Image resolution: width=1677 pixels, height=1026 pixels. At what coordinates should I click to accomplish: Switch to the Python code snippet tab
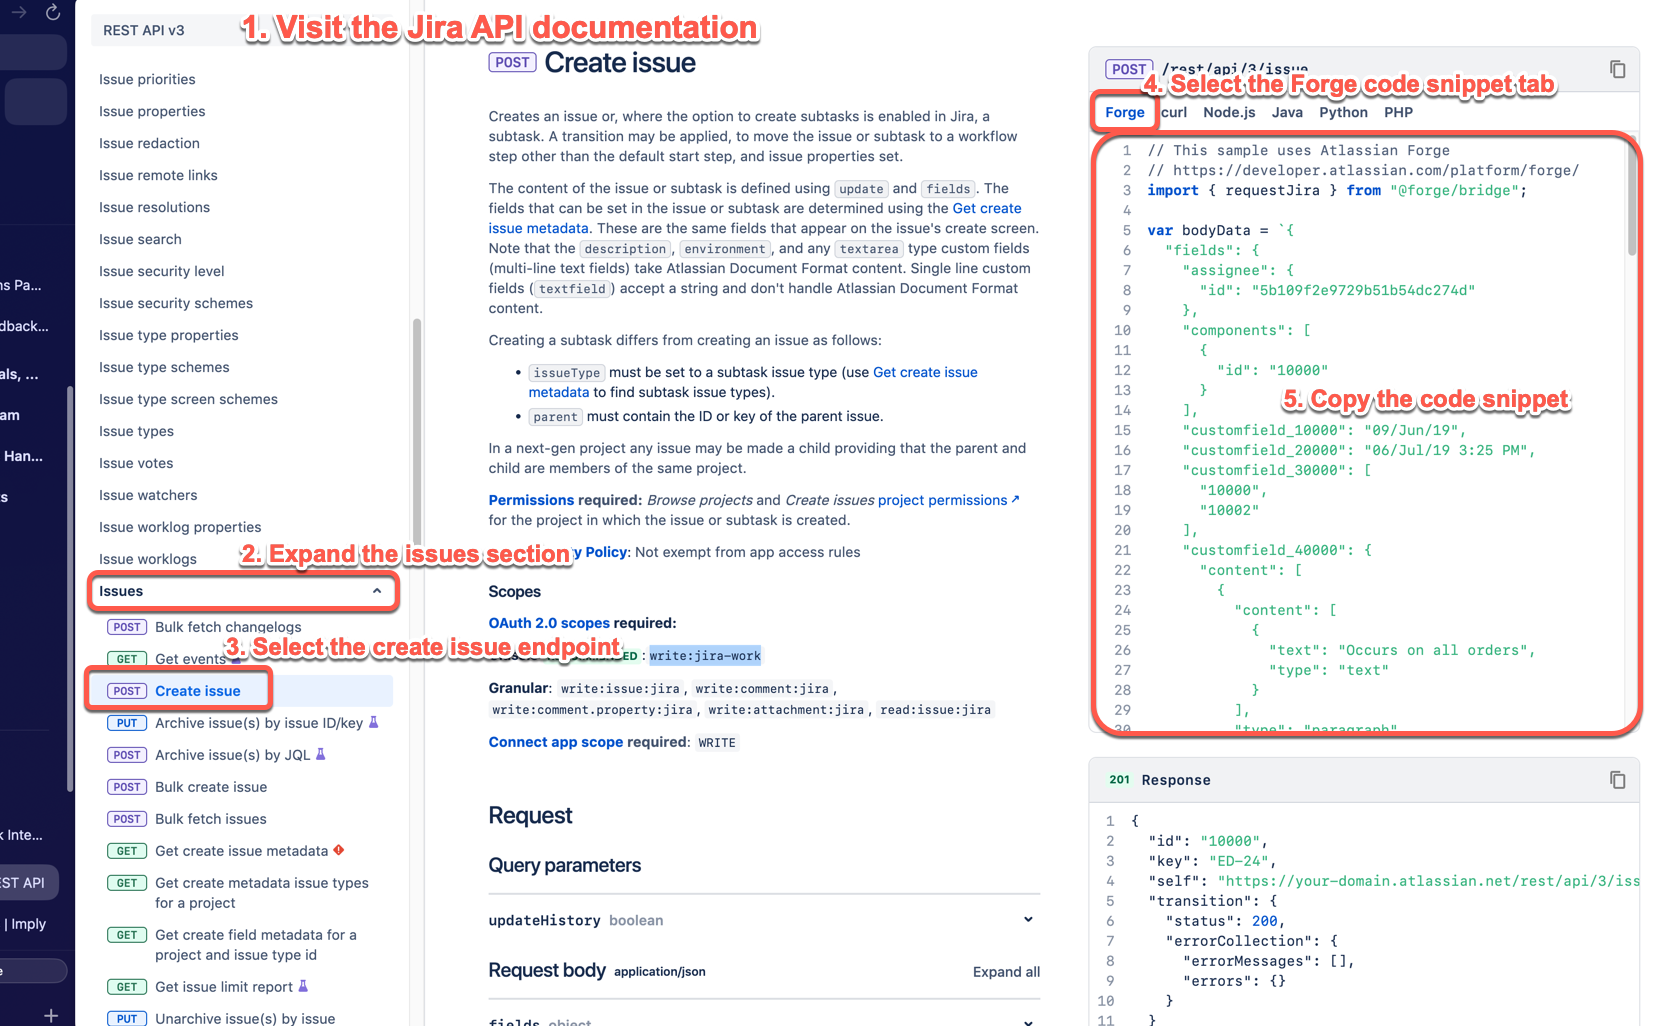point(1343,112)
